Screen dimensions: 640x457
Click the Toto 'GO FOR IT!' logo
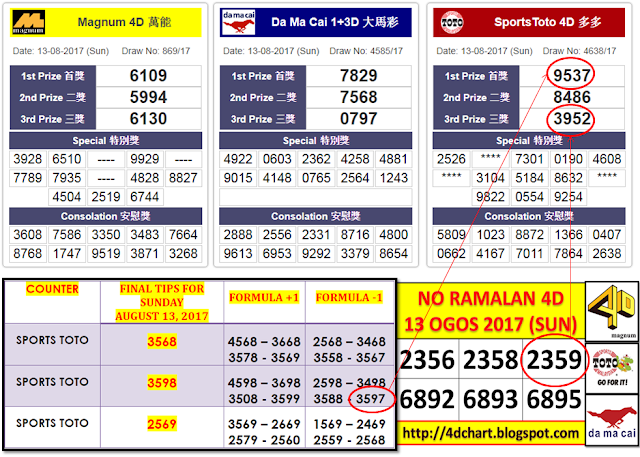pyautogui.click(x=612, y=368)
